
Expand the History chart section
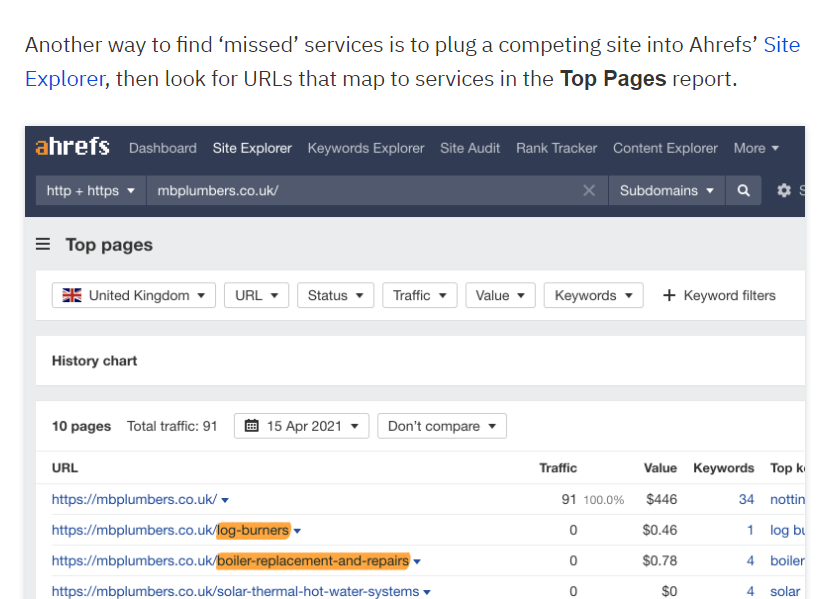(94, 361)
